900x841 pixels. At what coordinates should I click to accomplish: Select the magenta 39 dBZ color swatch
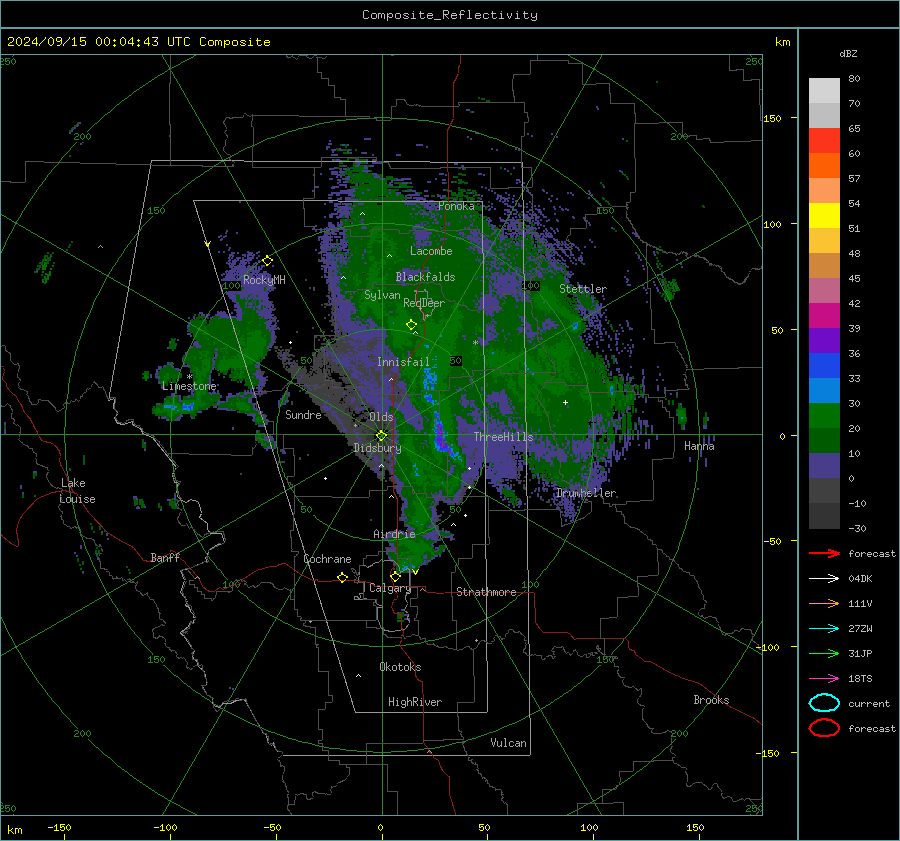(824, 315)
